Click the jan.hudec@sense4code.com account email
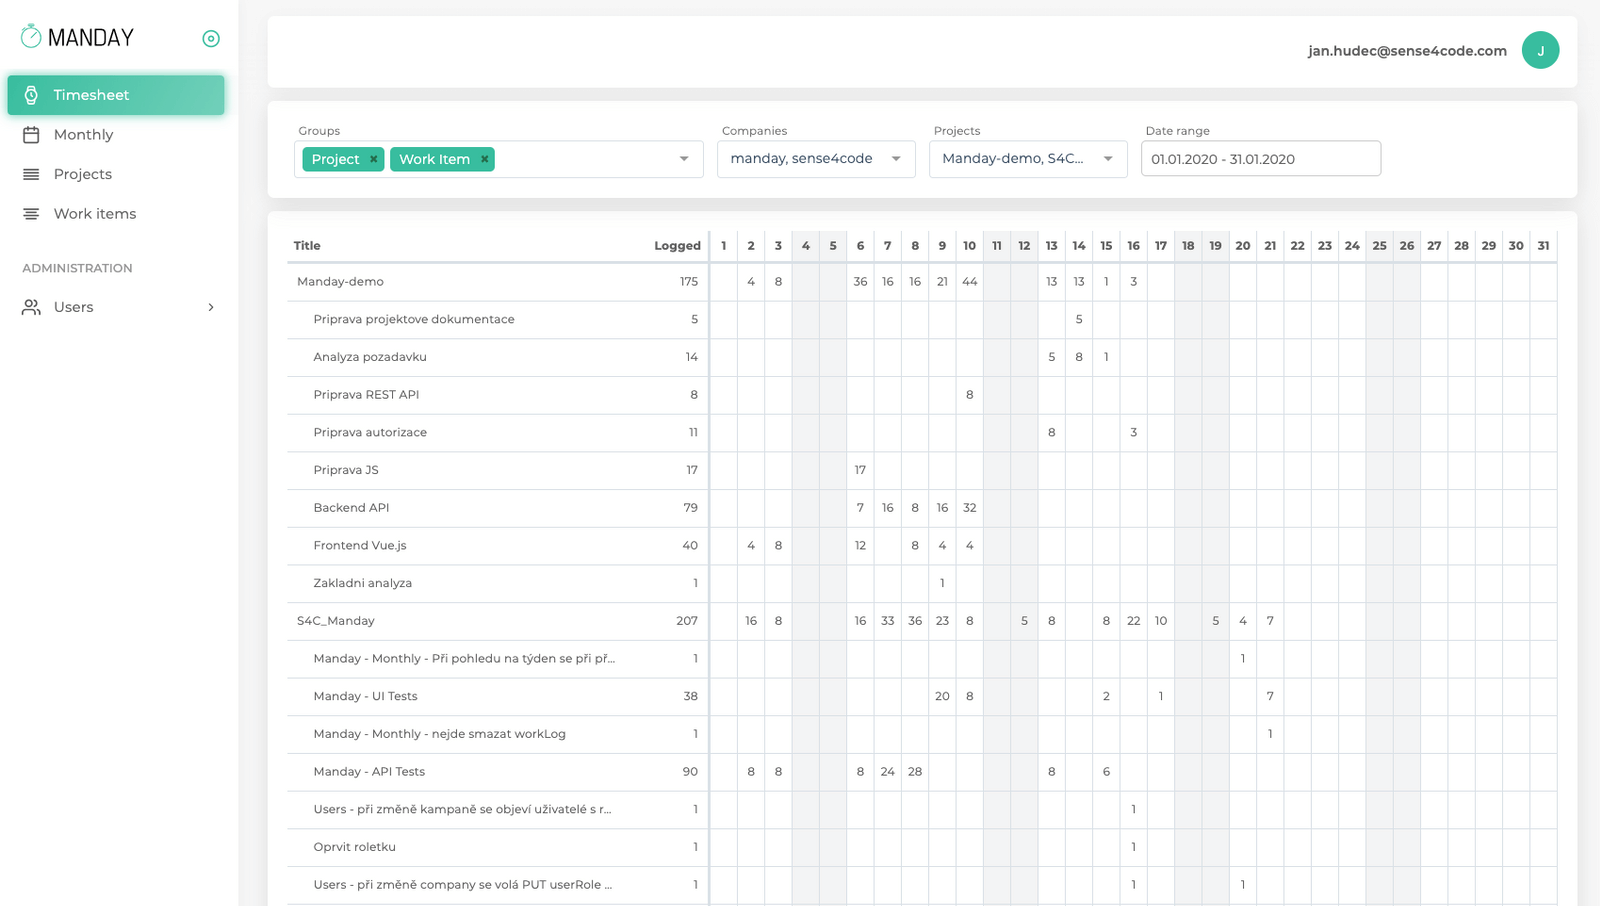 pos(1407,51)
